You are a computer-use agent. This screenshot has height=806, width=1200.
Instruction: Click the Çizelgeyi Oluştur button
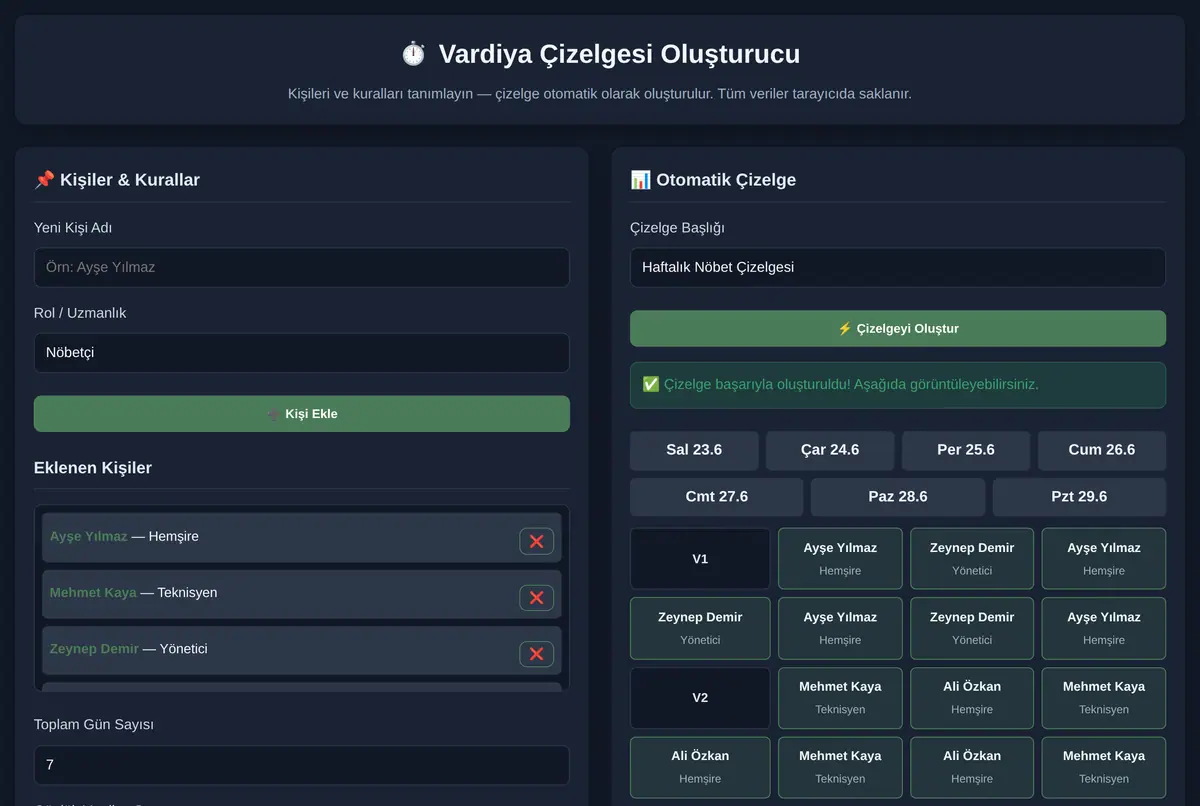point(898,328)
